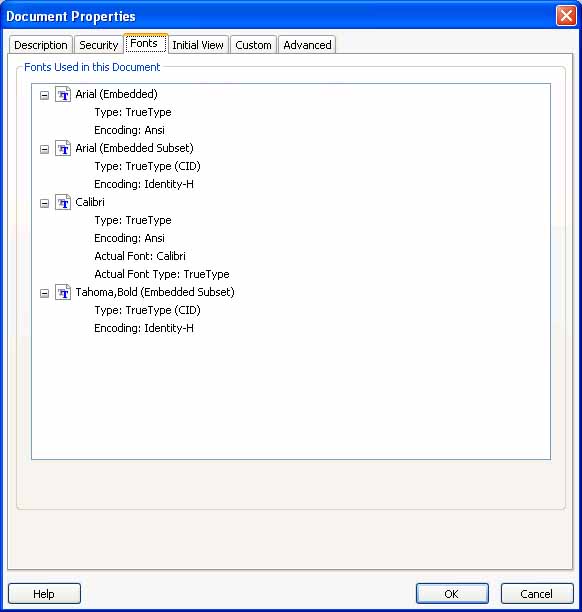
Task: Click 'Type: TrueType' under Calibri
Action: point(133,221)
